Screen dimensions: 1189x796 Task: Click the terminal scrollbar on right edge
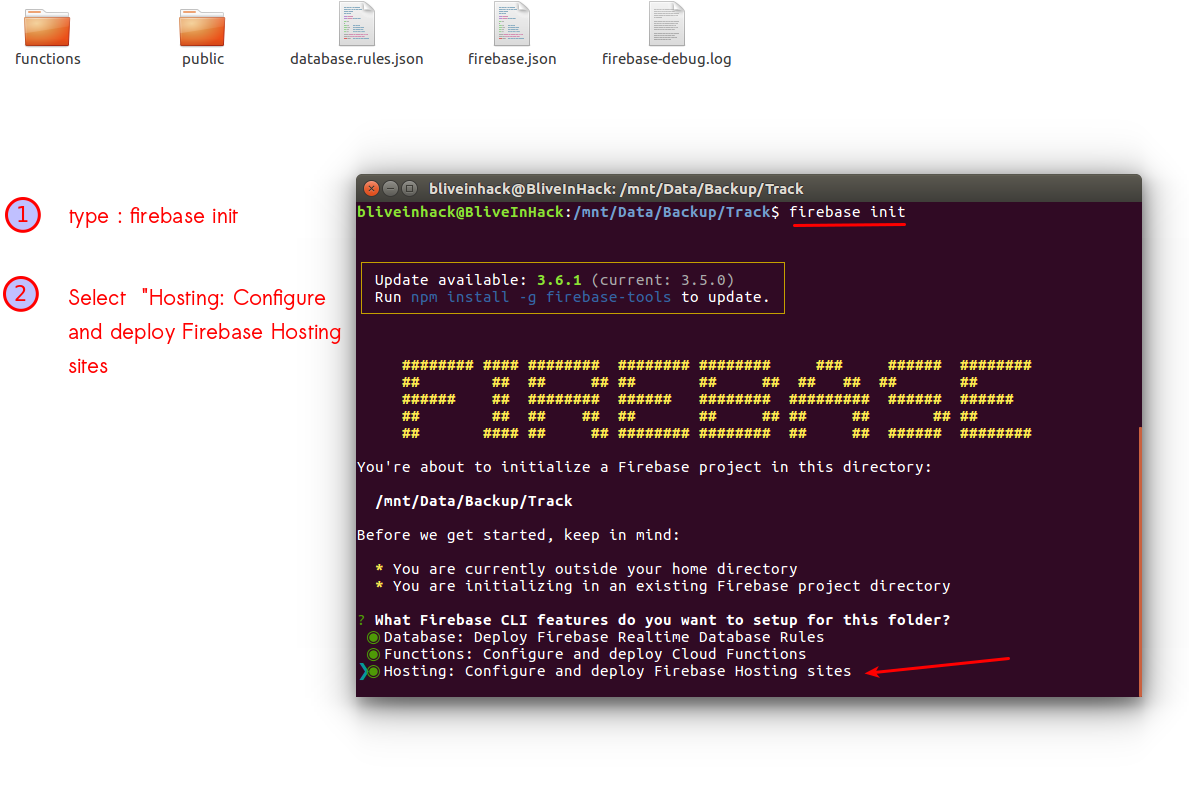1140,561
